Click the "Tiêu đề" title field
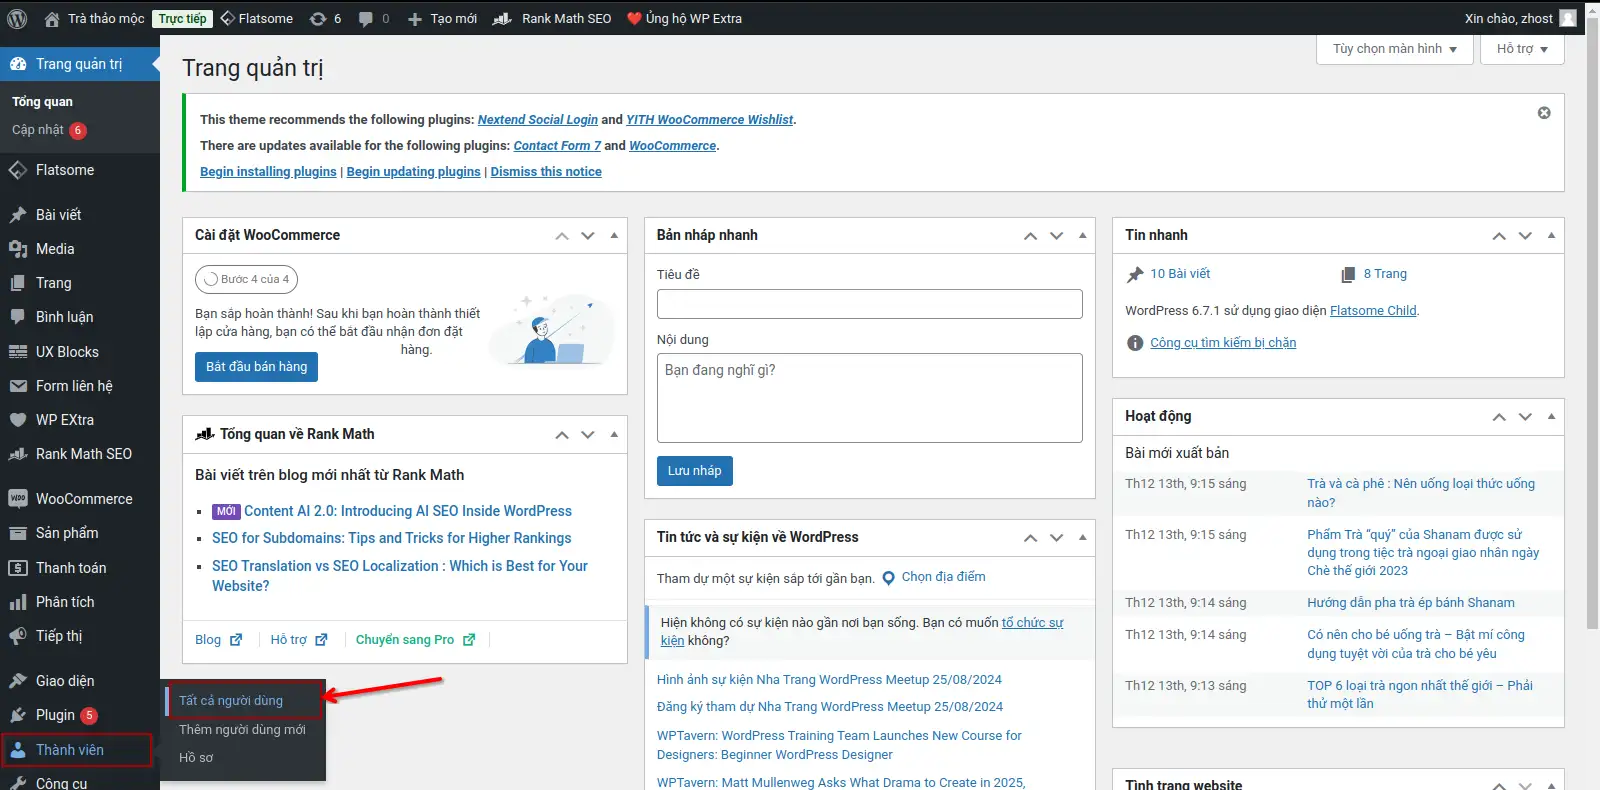 pyautogui.click(x=869, y=304)
